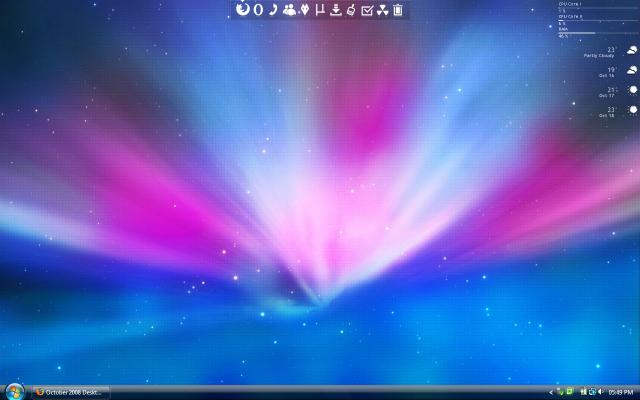Open the Windows Start orb
Image resolution: width=640 pixels, height=400 pixels.
15,392
